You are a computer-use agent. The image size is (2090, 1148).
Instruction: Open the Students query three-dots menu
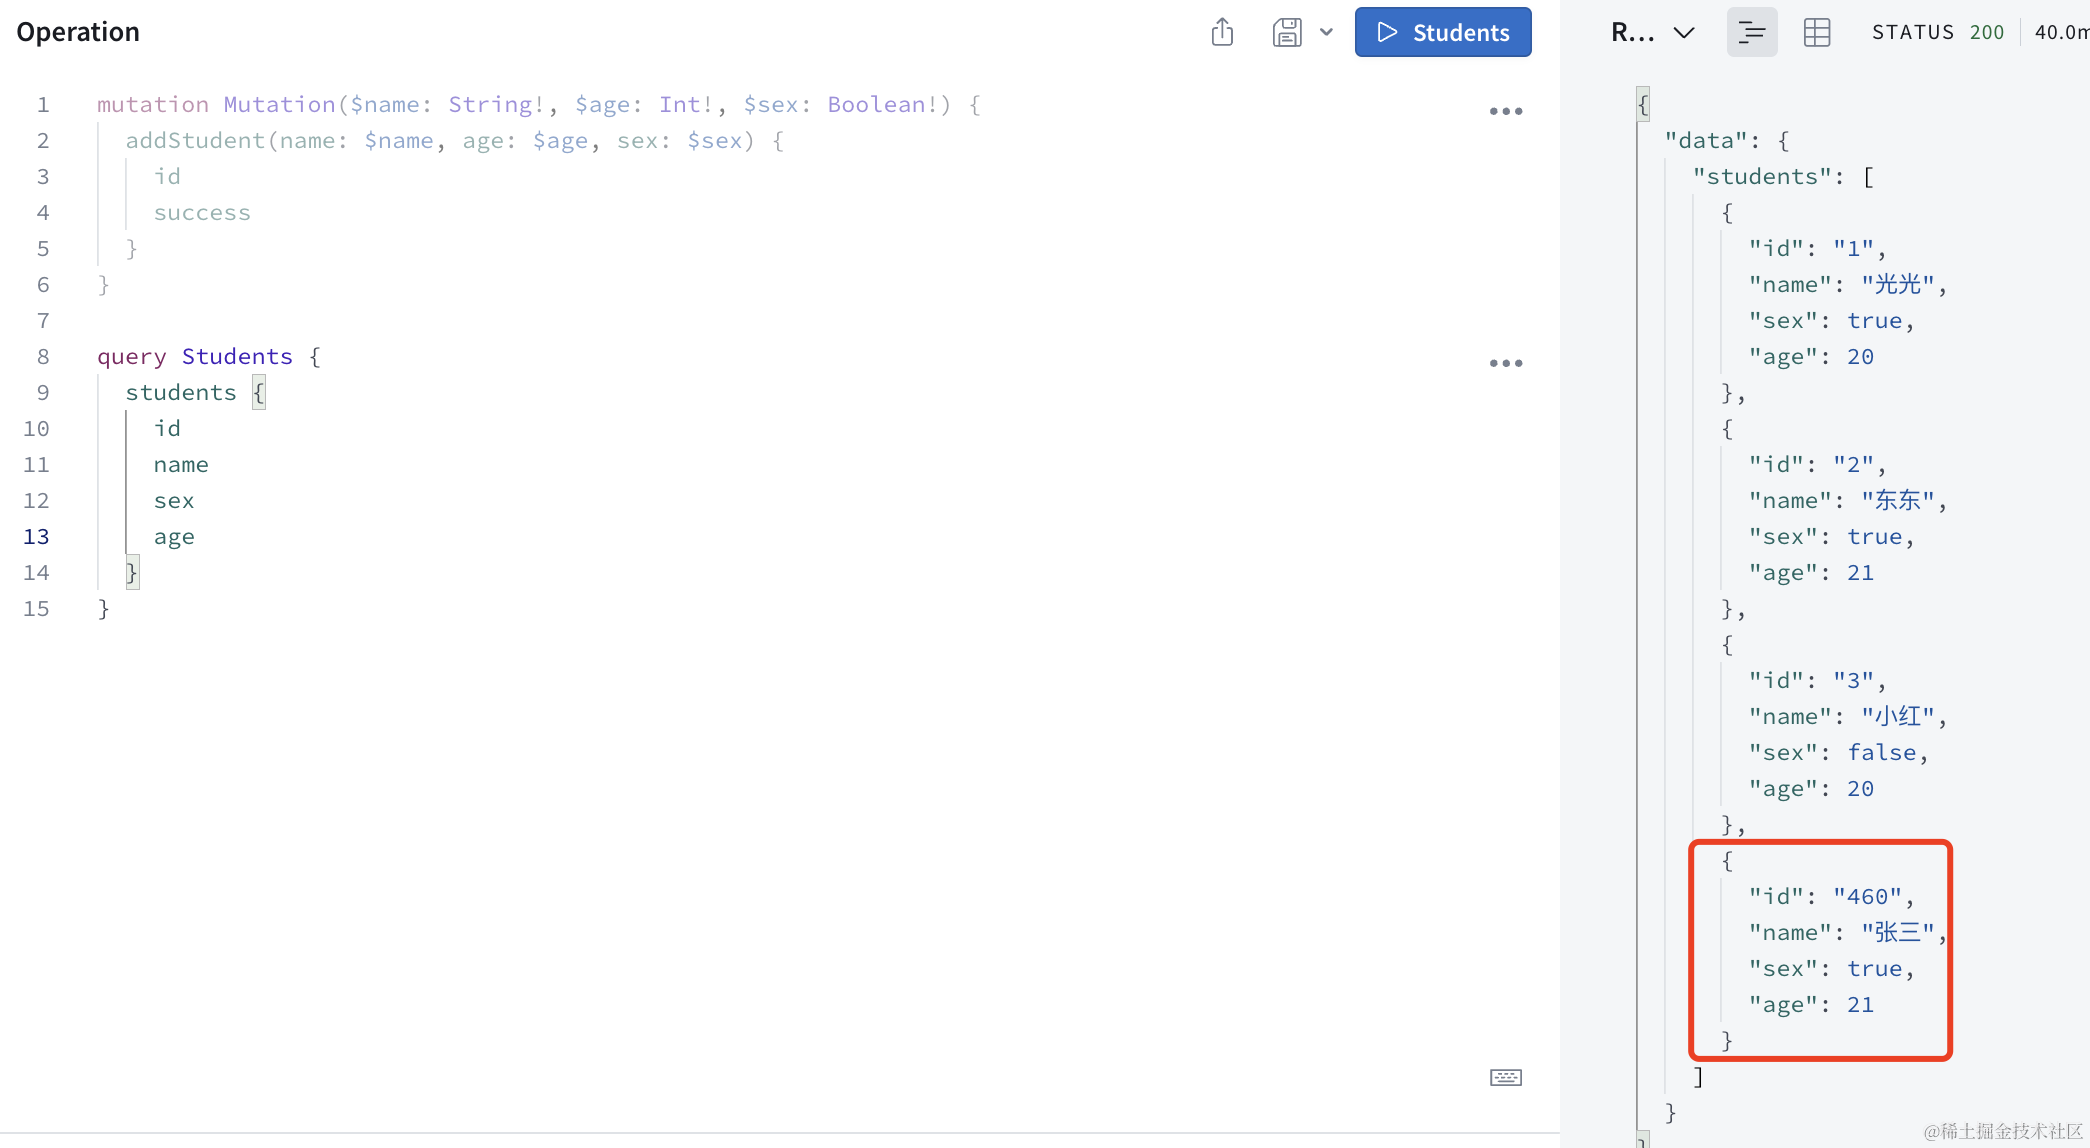[x=1505, y=363]
